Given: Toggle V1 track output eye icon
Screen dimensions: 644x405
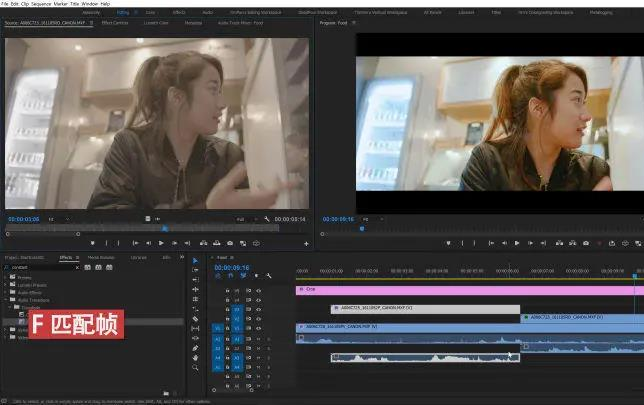Looking at the screenshot, I should [x=259, y=328].
